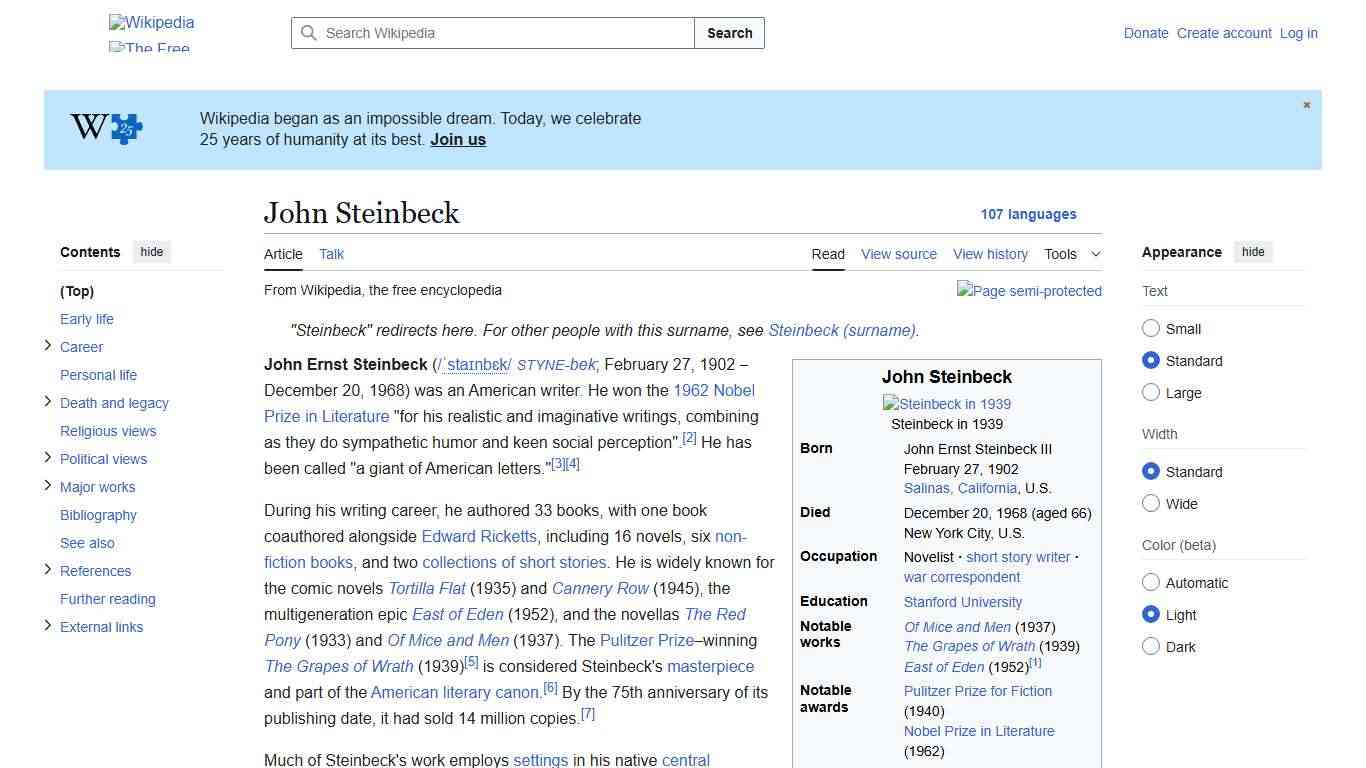Dismiss the anniversary banner with the × icon
Screen dimensions: 1366x768
pos(1306,104)
